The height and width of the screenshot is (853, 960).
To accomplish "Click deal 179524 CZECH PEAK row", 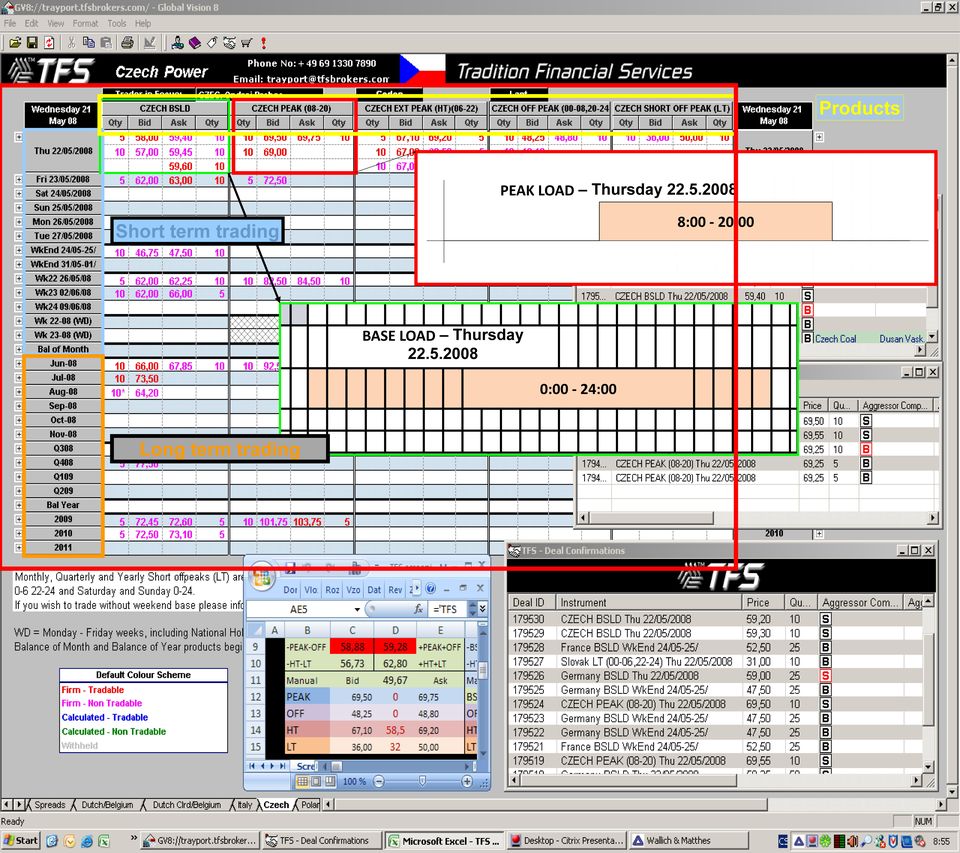I will coord(714,704).
